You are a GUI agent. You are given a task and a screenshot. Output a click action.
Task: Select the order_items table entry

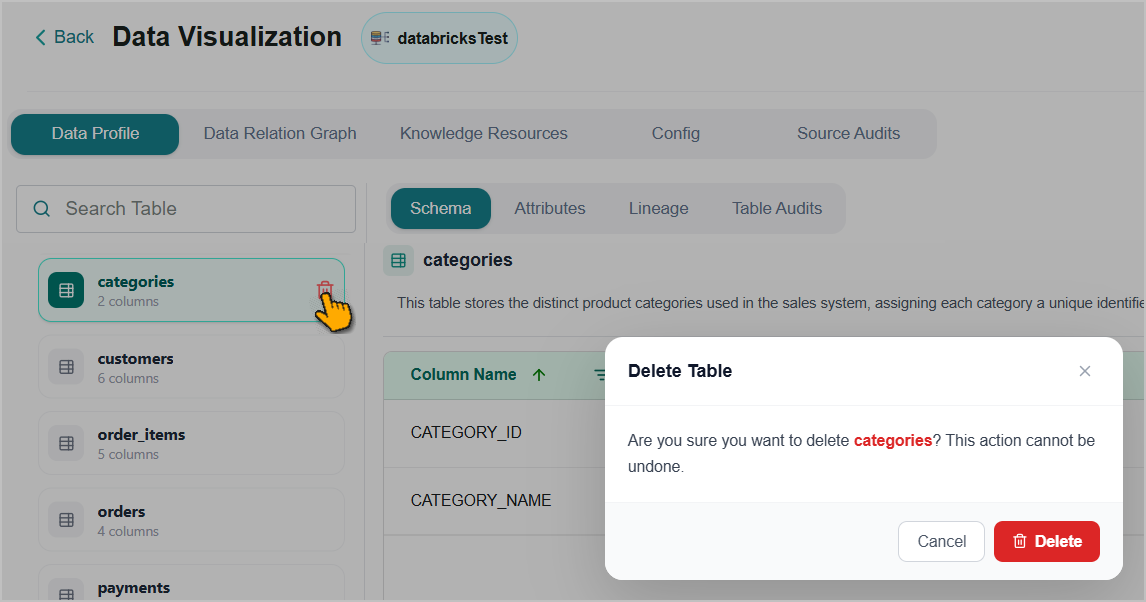(x=191, y=443)
